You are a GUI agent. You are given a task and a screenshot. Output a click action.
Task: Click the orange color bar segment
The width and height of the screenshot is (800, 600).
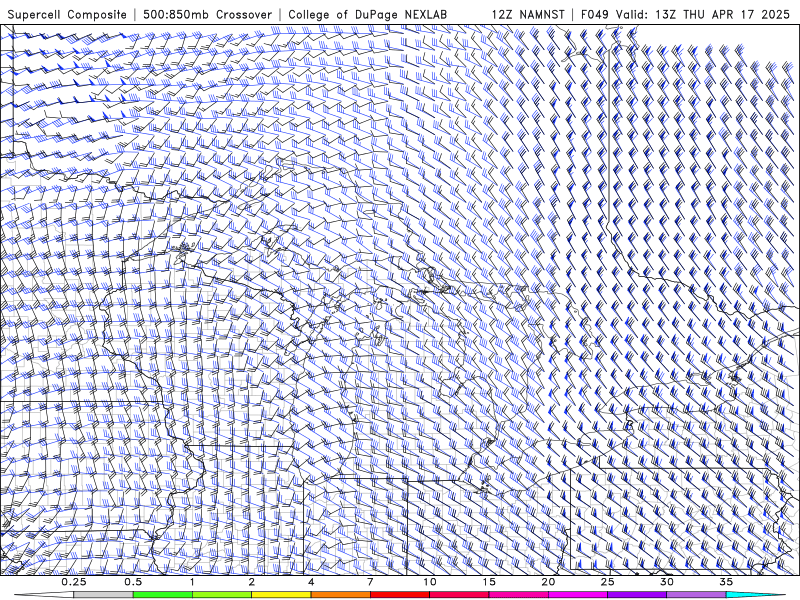click(x=340, y=595)
